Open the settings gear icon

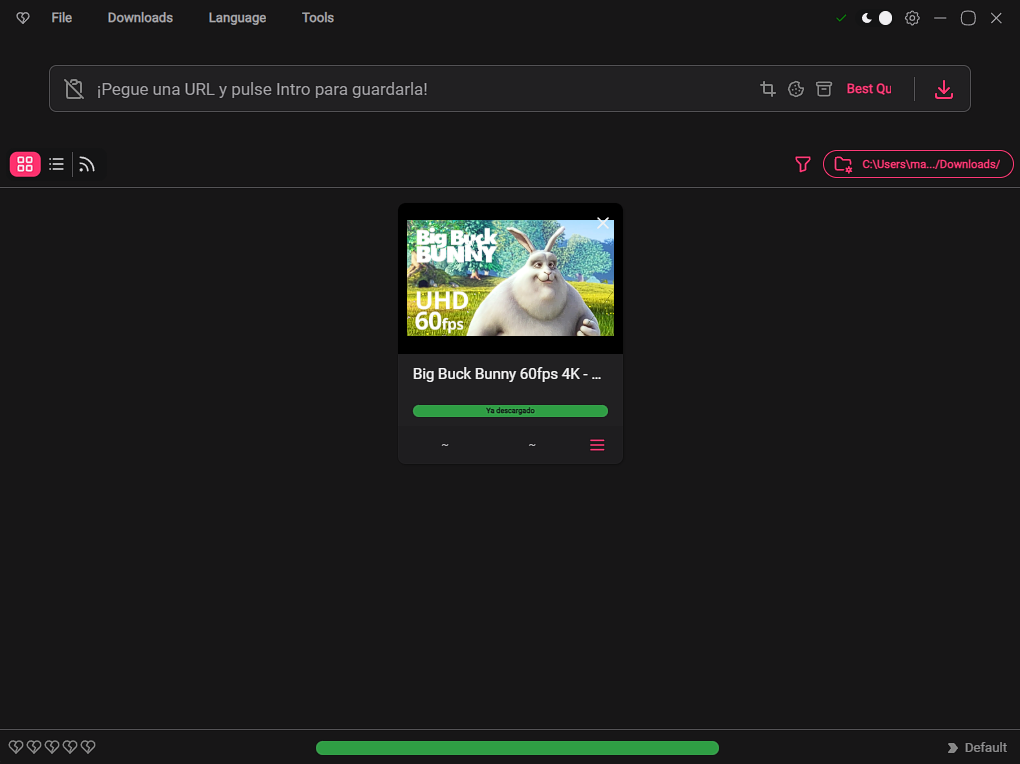tap(912, 18)
